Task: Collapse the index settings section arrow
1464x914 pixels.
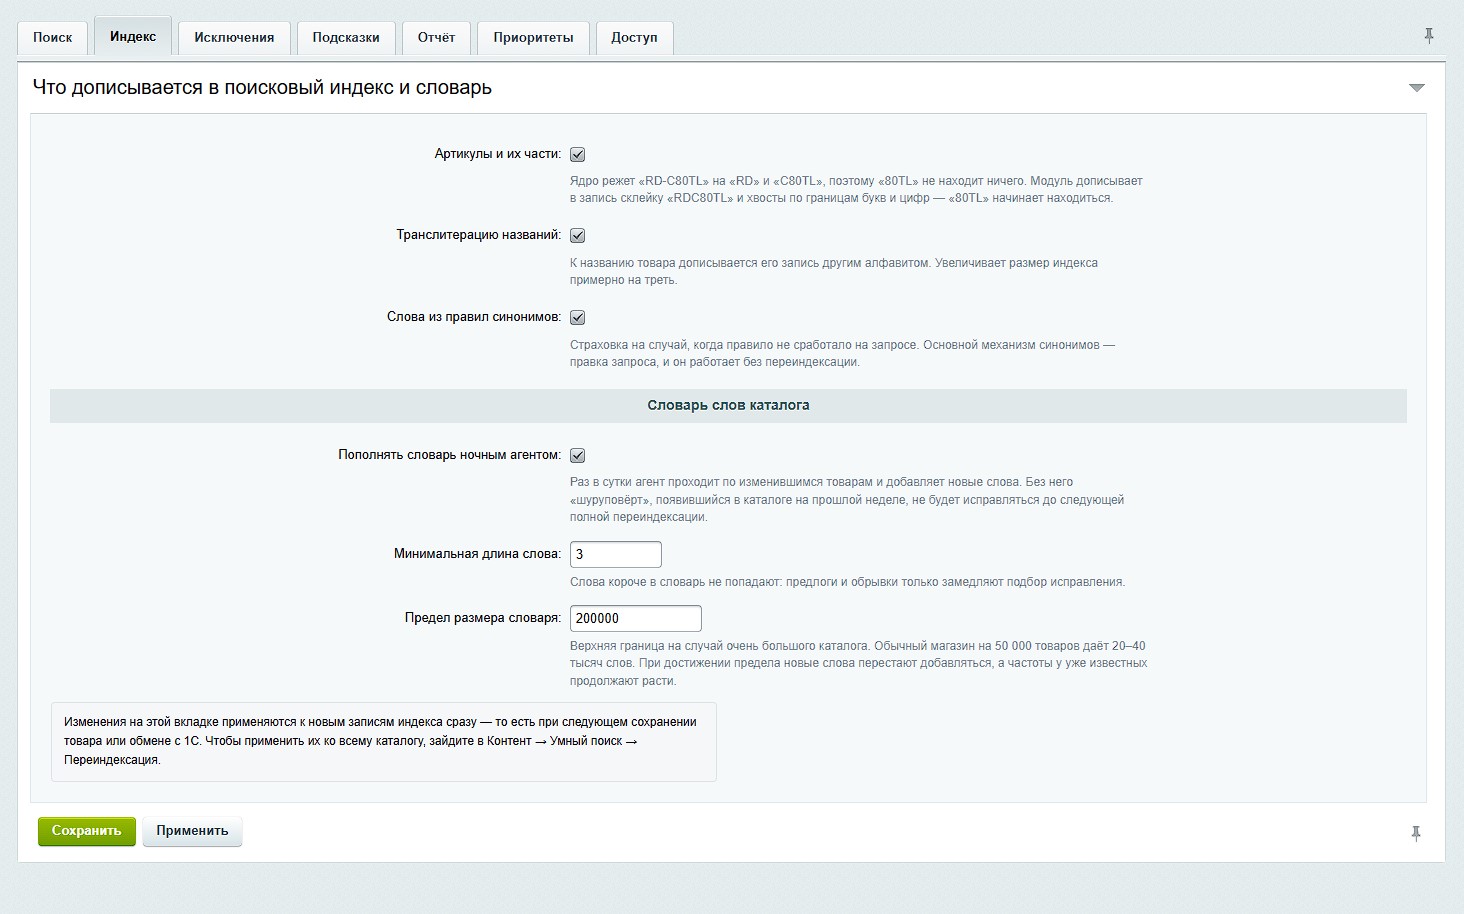Action: [x=1416, y=88]
